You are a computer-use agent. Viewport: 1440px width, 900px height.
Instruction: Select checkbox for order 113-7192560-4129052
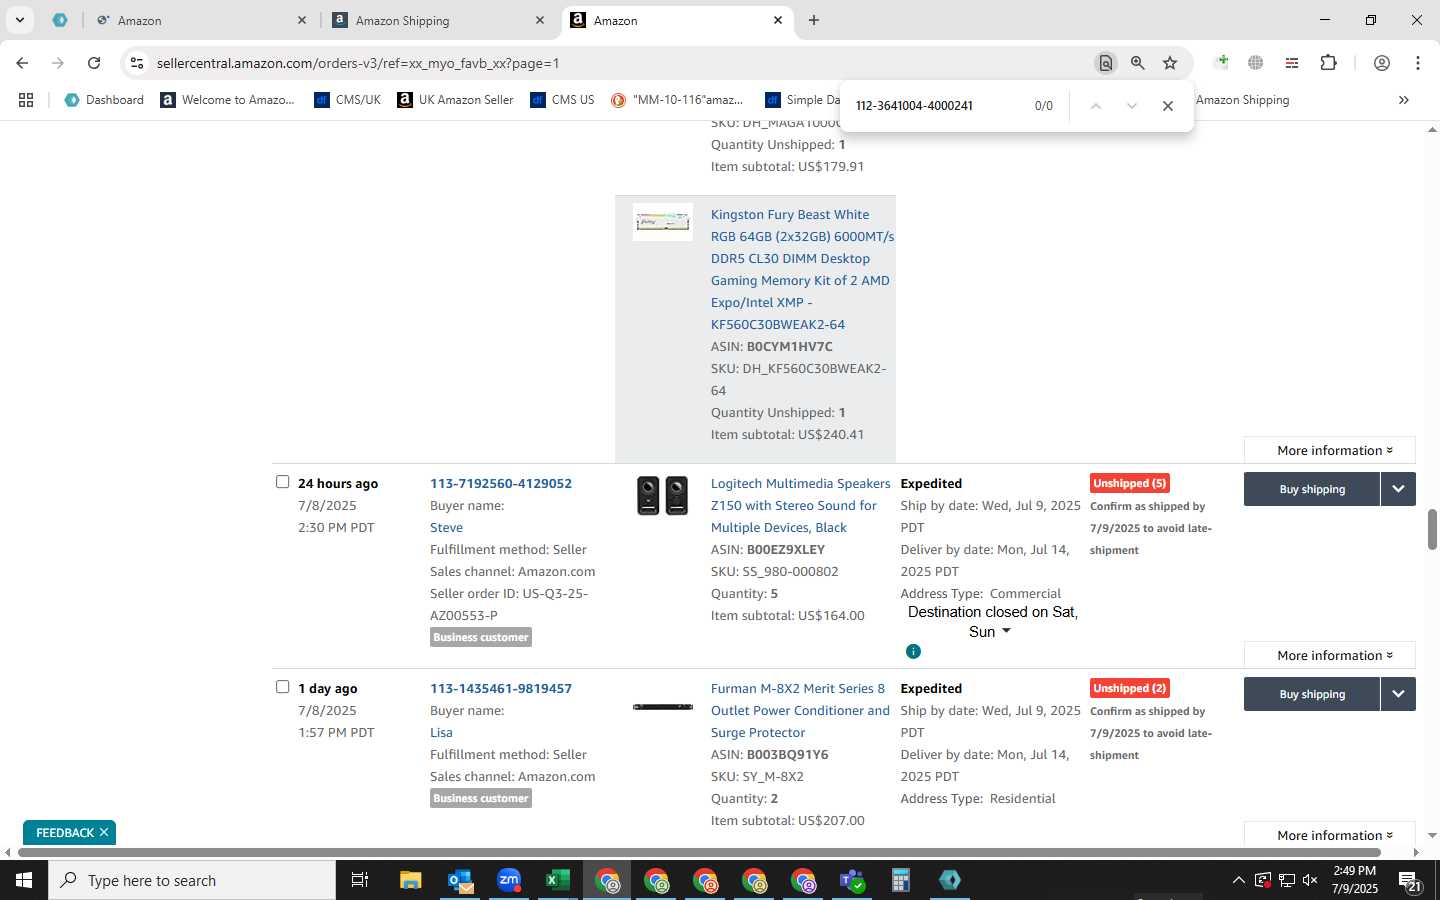282,482
